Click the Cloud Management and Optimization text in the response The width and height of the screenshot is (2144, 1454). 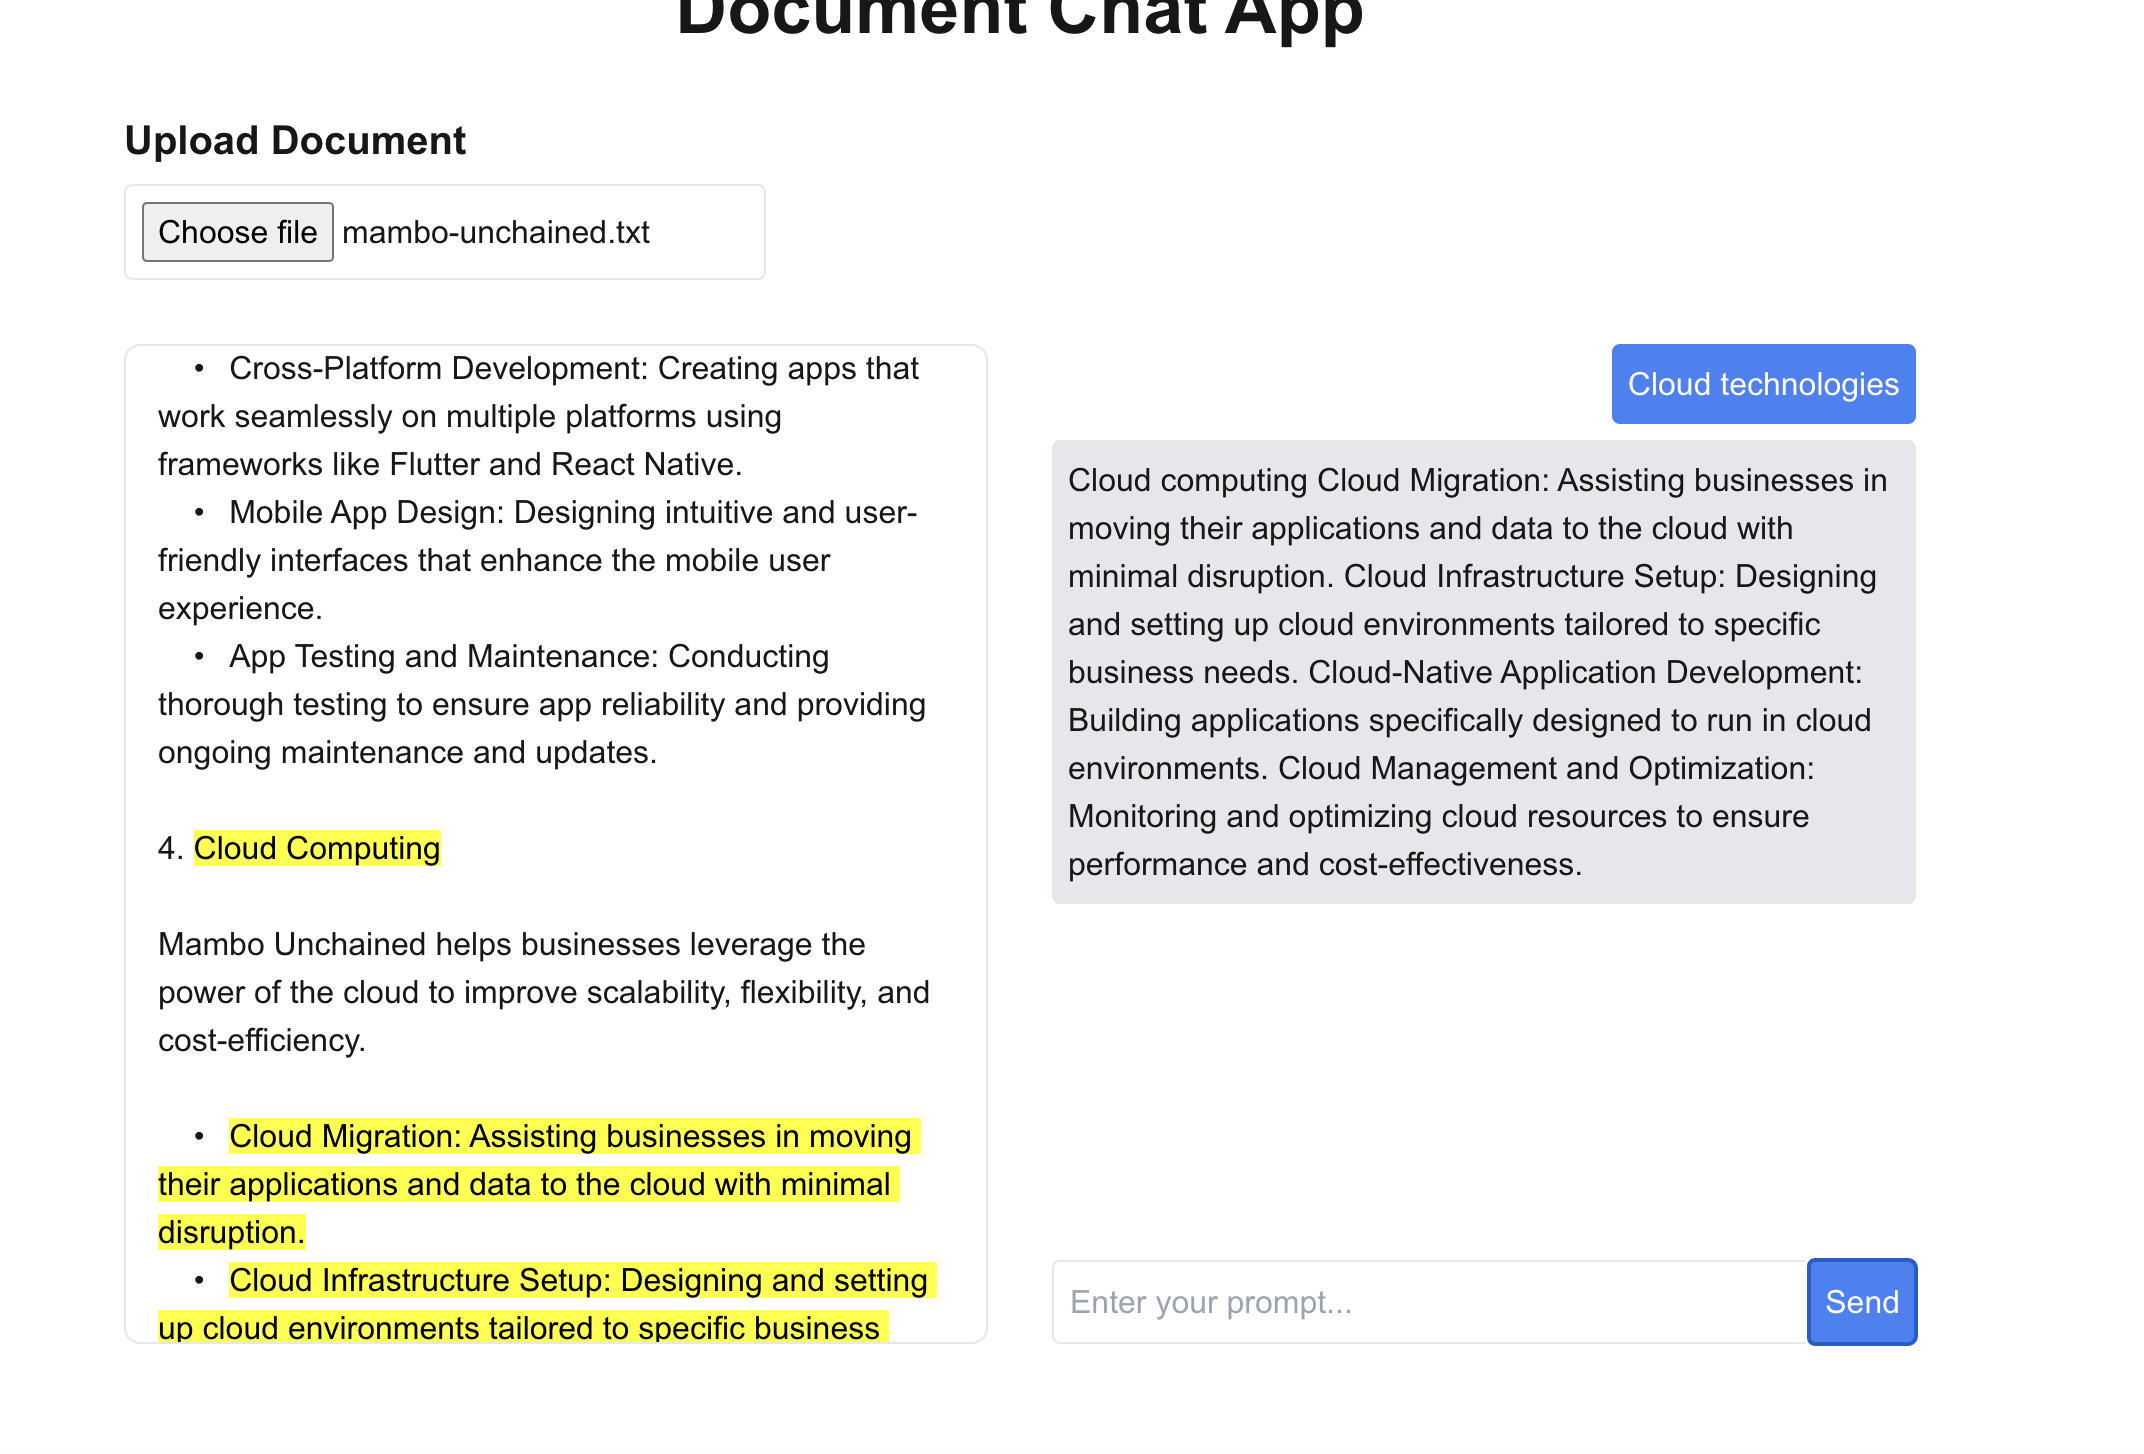pos(1545,768)
